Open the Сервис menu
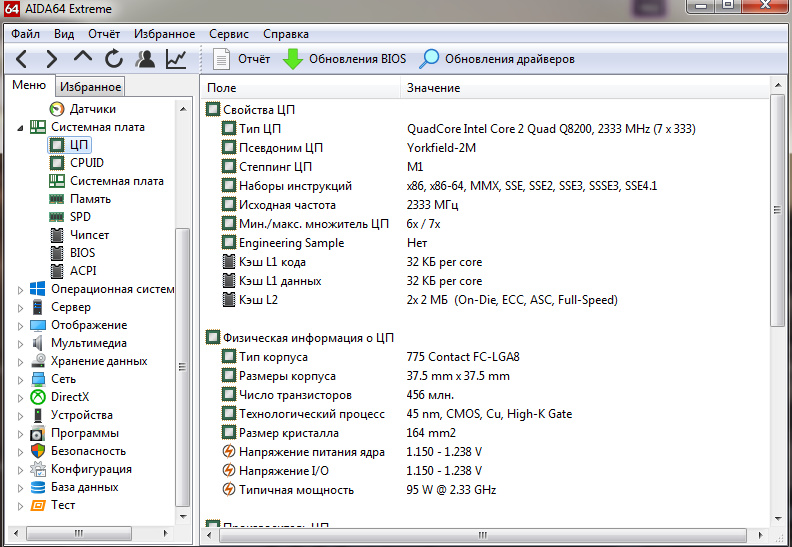 [229, 34]
